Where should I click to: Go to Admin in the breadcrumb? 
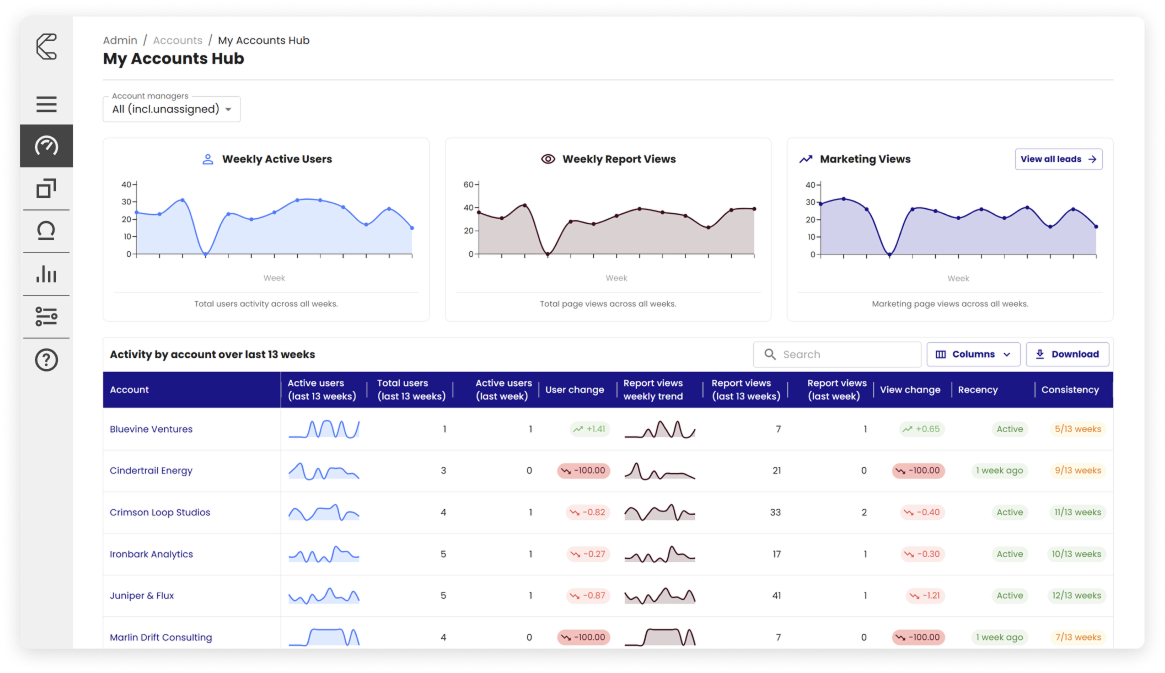click(120, 40)
